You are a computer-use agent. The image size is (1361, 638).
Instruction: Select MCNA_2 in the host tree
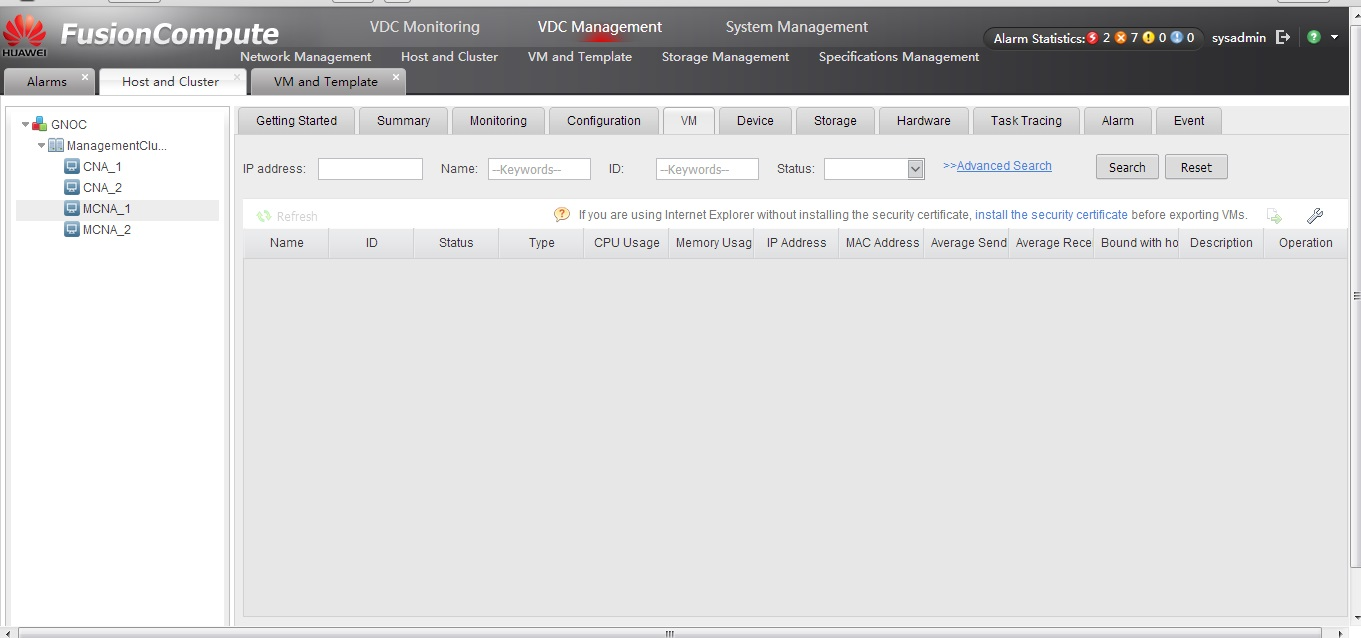point(107,230)
